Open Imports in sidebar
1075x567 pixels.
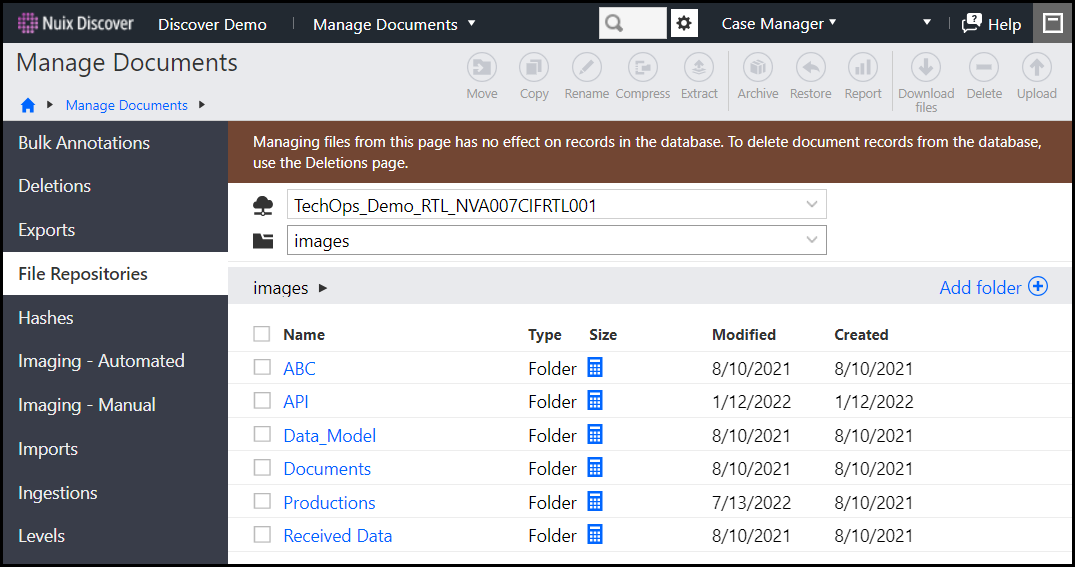tap(115, 448)
